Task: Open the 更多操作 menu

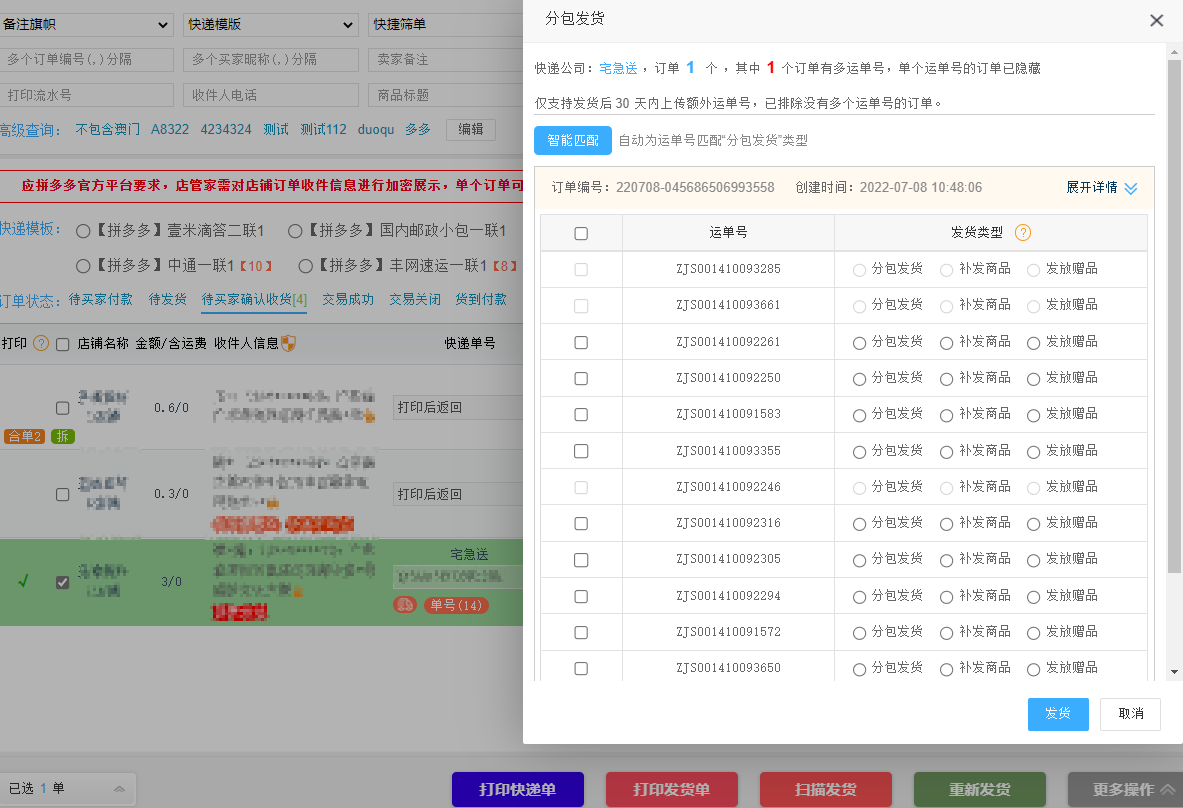Action: pos(1125,789)
